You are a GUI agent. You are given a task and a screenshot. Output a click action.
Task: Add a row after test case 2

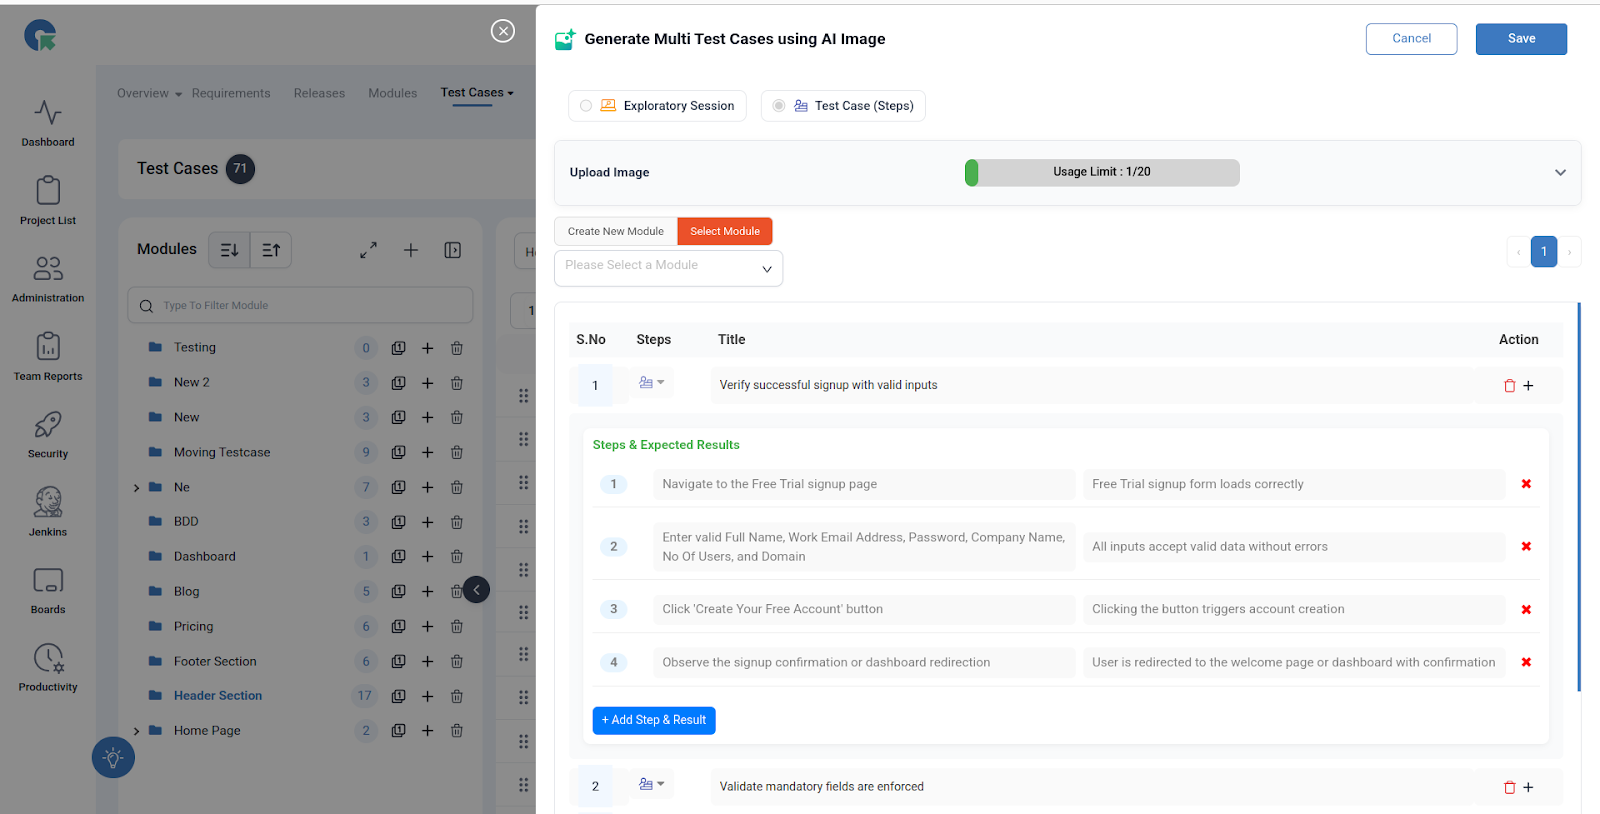point(1528,788)
